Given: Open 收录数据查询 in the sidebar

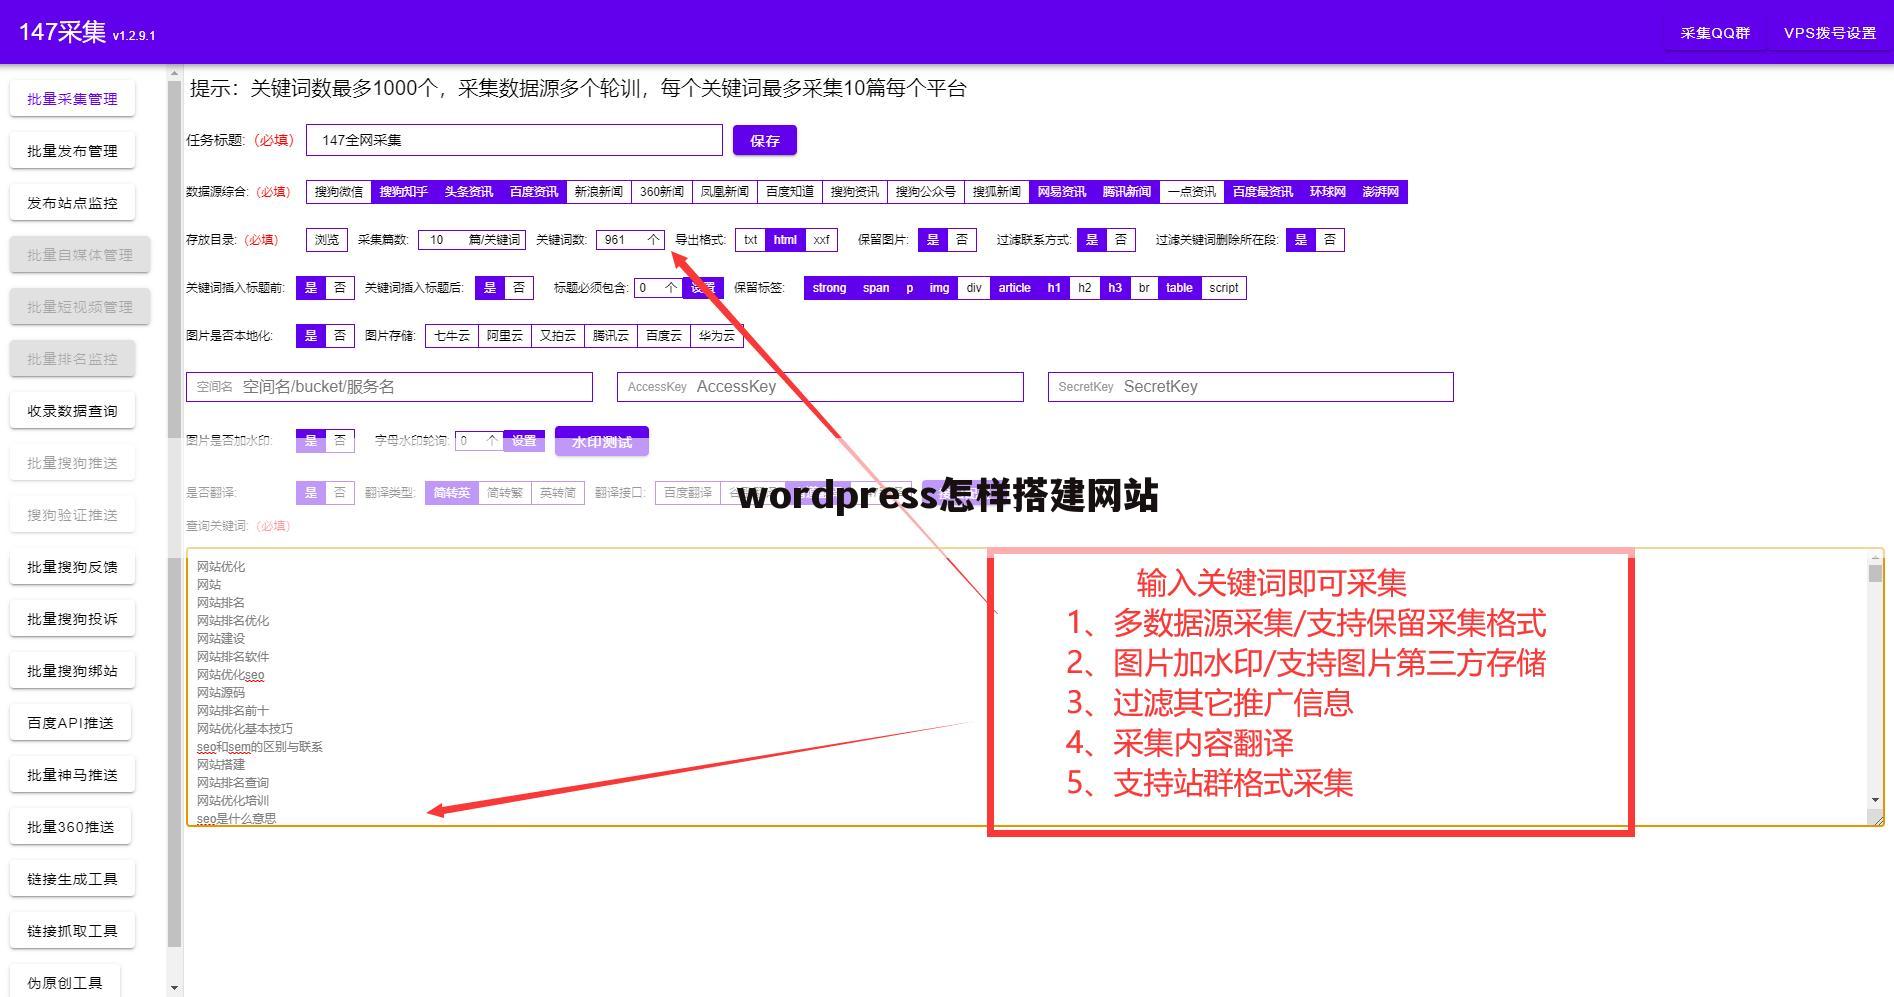Looking at the screenshot, I should point(72,410).
